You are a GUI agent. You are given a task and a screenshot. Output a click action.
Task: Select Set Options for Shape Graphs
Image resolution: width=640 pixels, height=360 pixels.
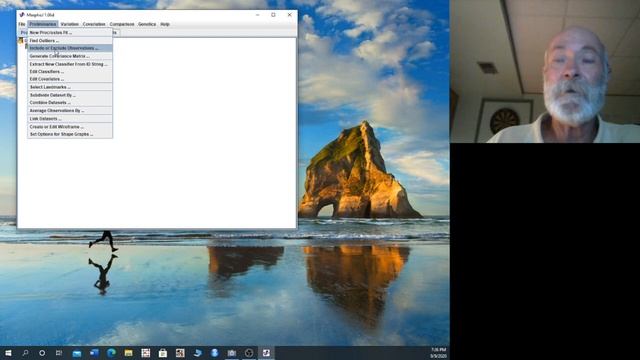coord(70,134)
